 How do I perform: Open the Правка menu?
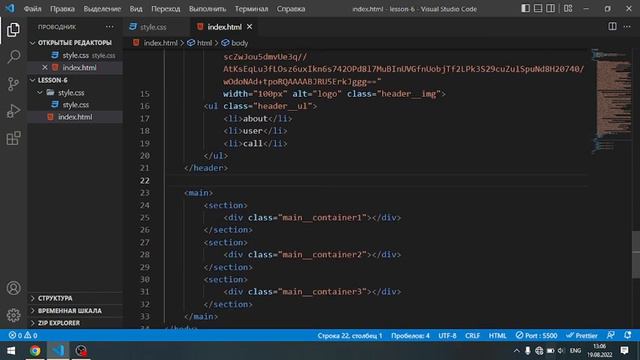click(62, 9)
